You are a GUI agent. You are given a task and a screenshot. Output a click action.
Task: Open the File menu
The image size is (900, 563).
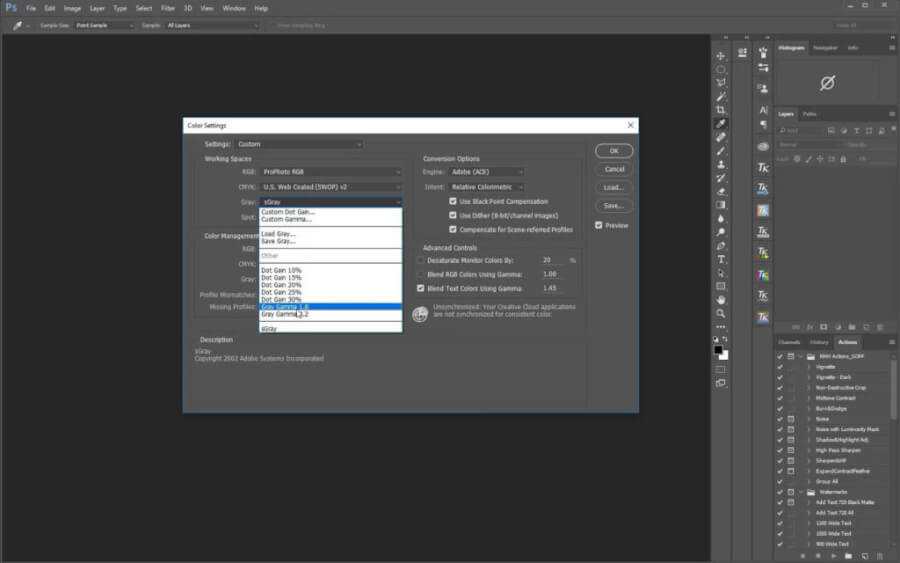[31, 9]
